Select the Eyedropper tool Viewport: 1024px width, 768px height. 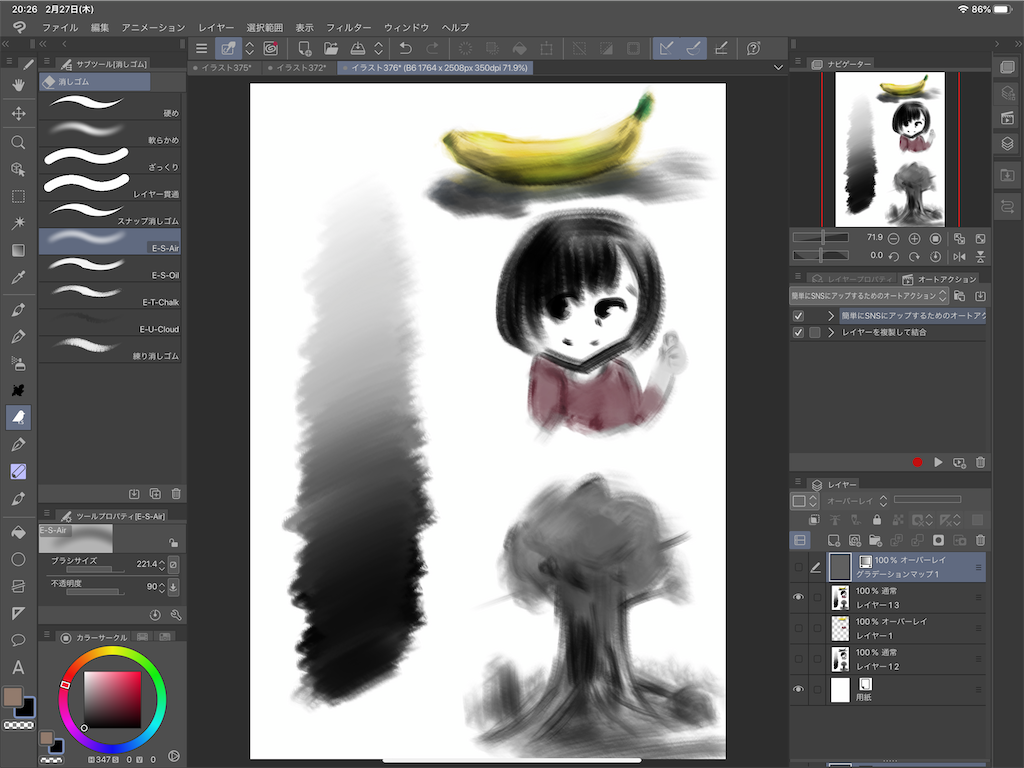(x=18, y=278)
